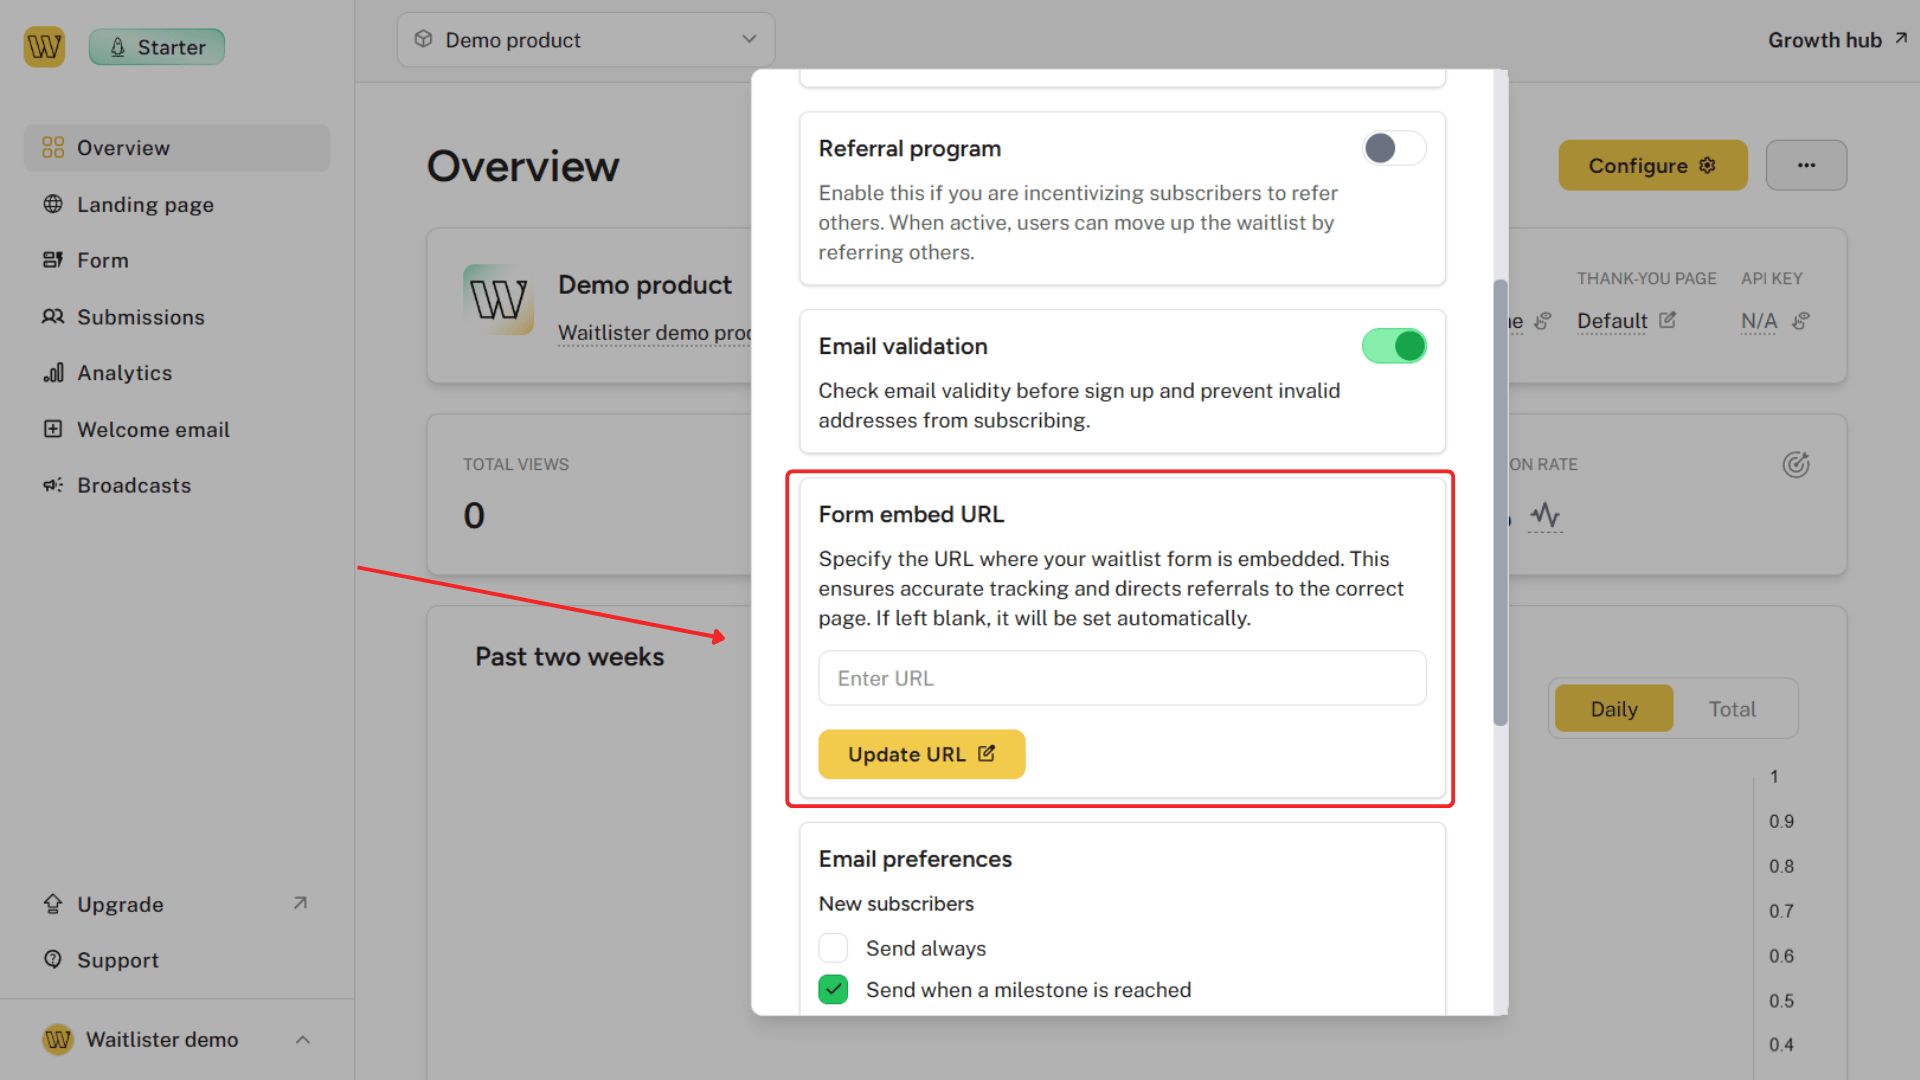Image resolution: width=1920 pixels, height=1080 pixels.
Task: Click the Overview grid icon
Action: click(53, 148)
